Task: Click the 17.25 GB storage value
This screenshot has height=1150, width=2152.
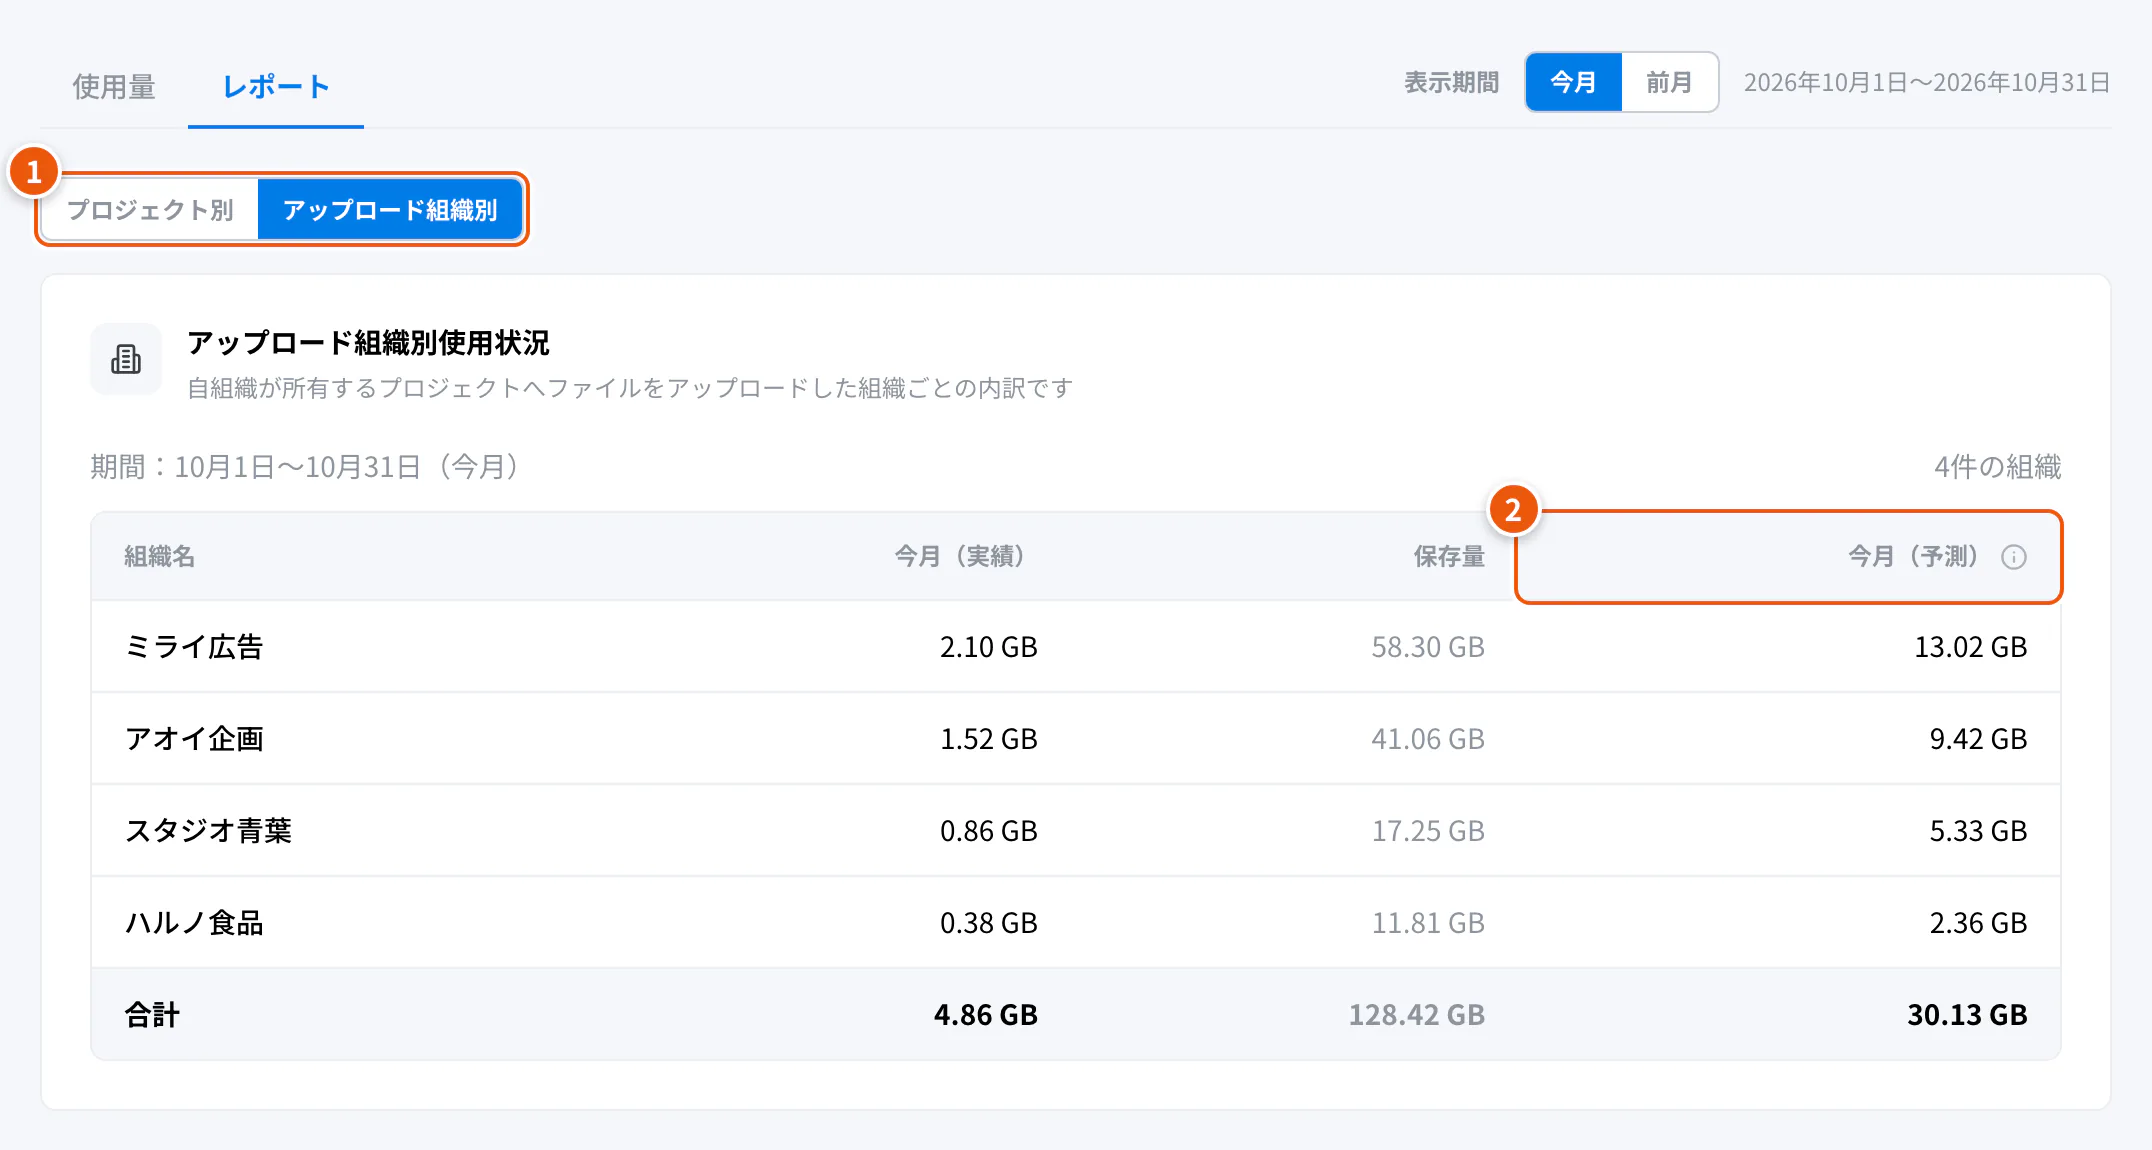Action: coord(1428,831)
